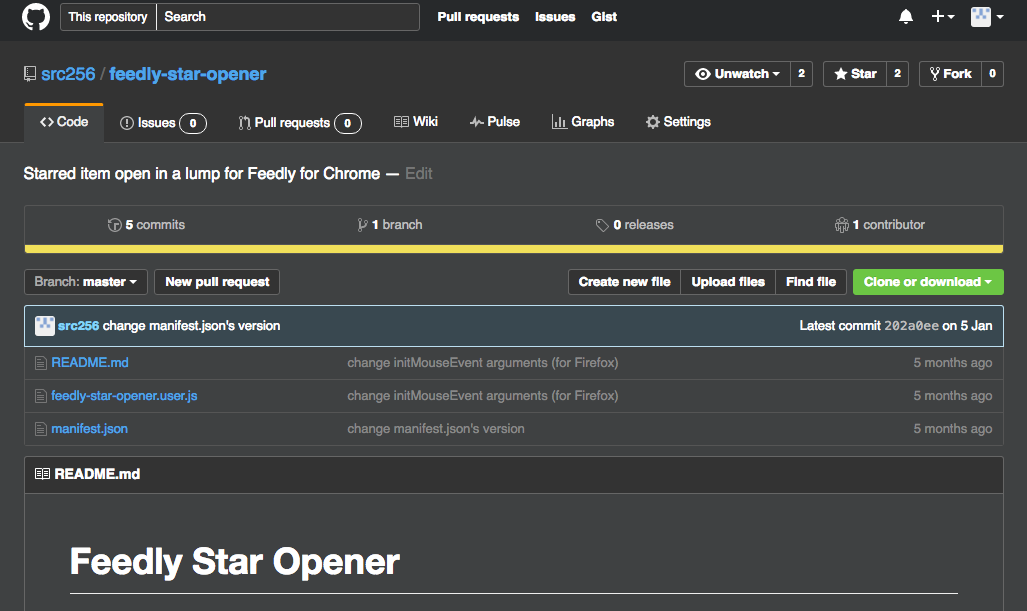Open feedly-star-opener.user.js file
1027x611 pixels.
[x=124, y=396]
